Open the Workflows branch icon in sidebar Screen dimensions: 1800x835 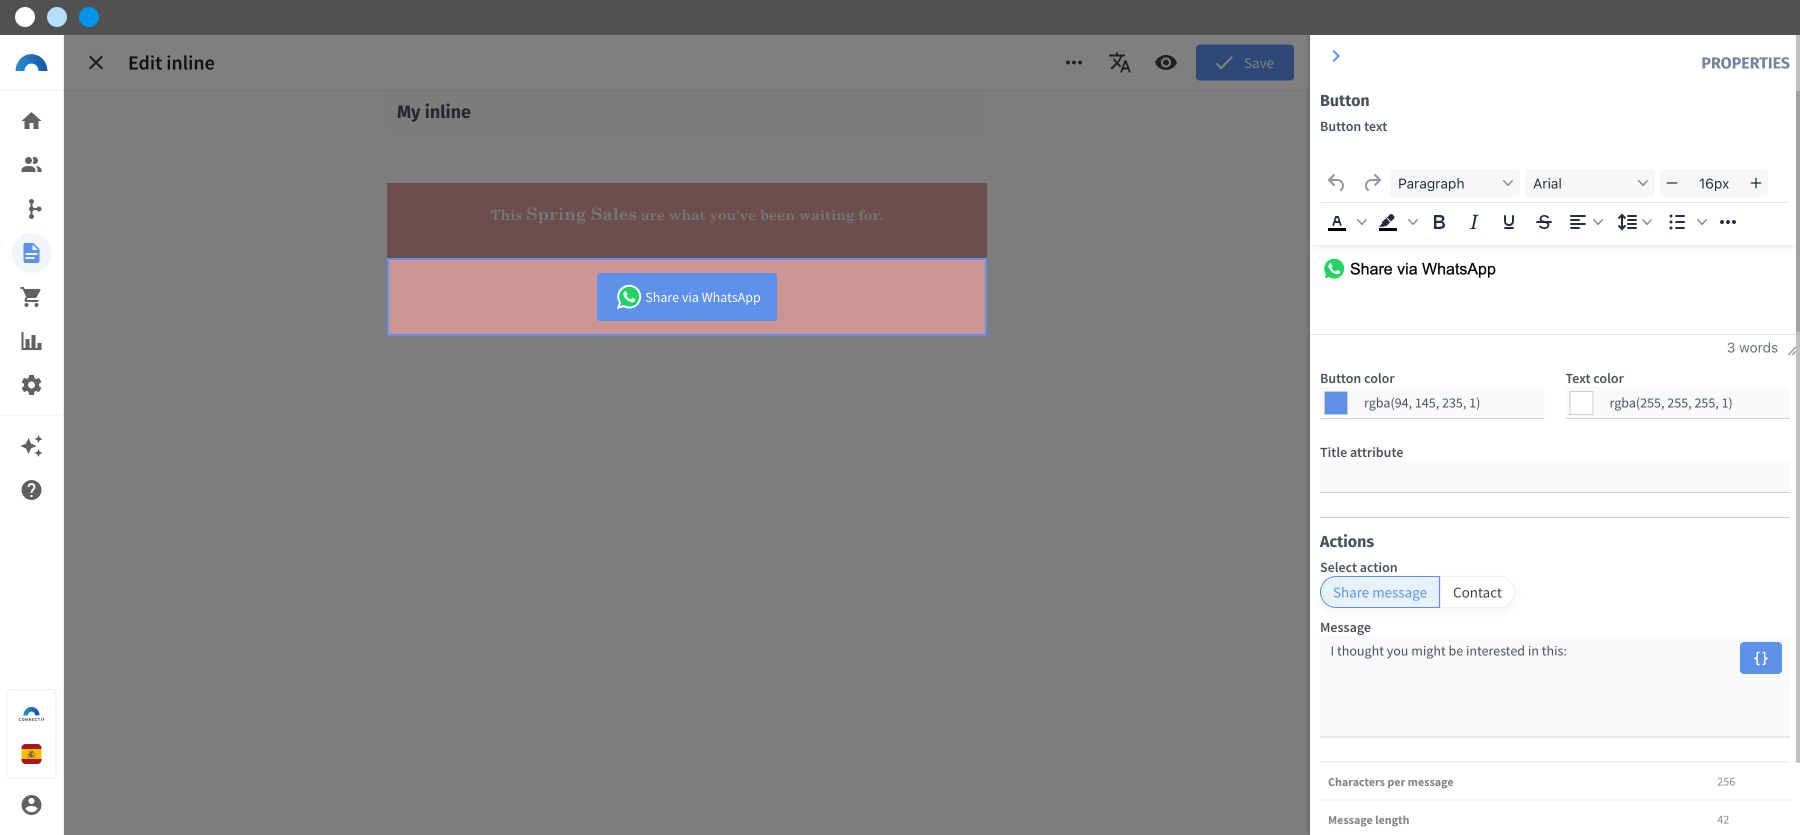[32, 209]
